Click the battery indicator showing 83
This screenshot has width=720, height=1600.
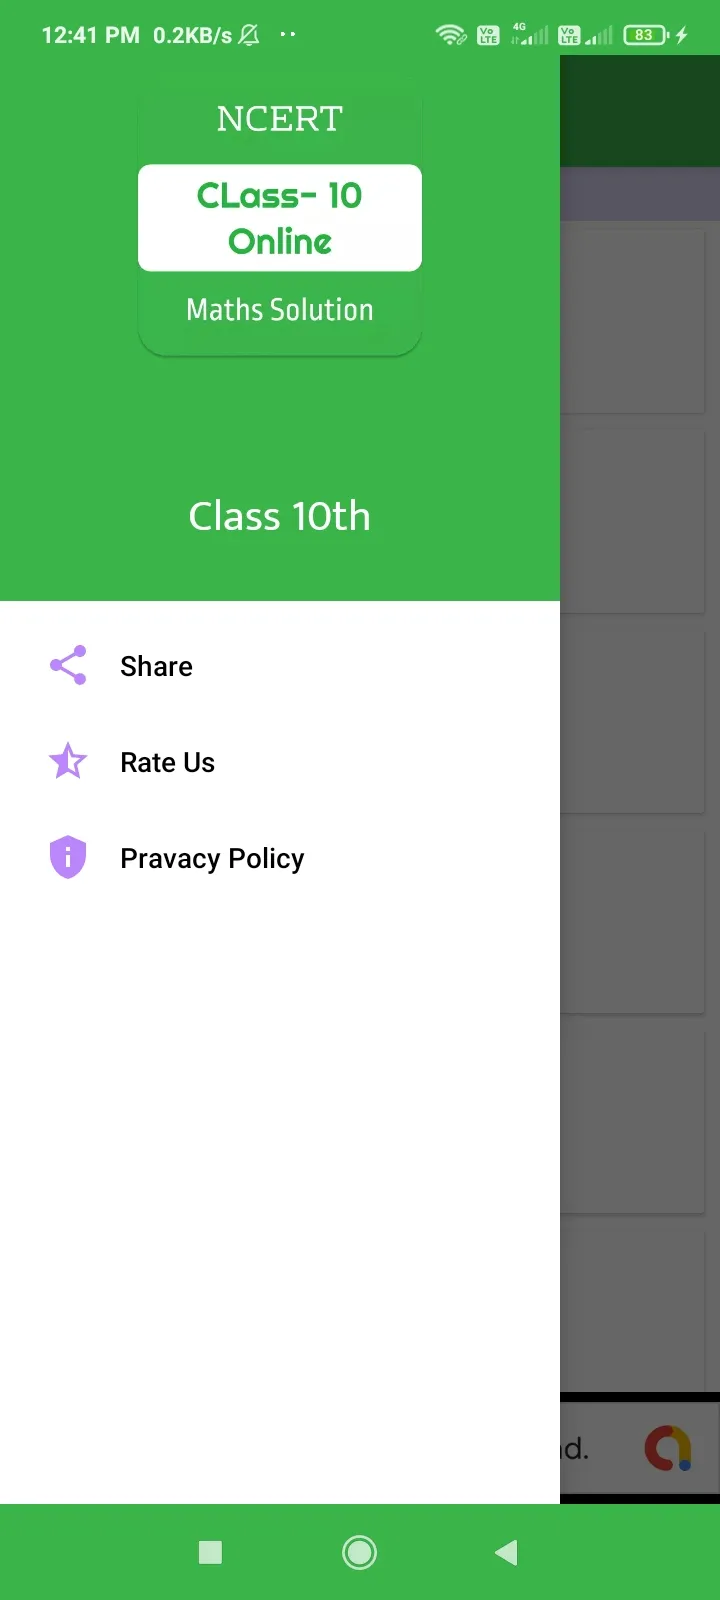pyautogui.click(x=645, y=36)
